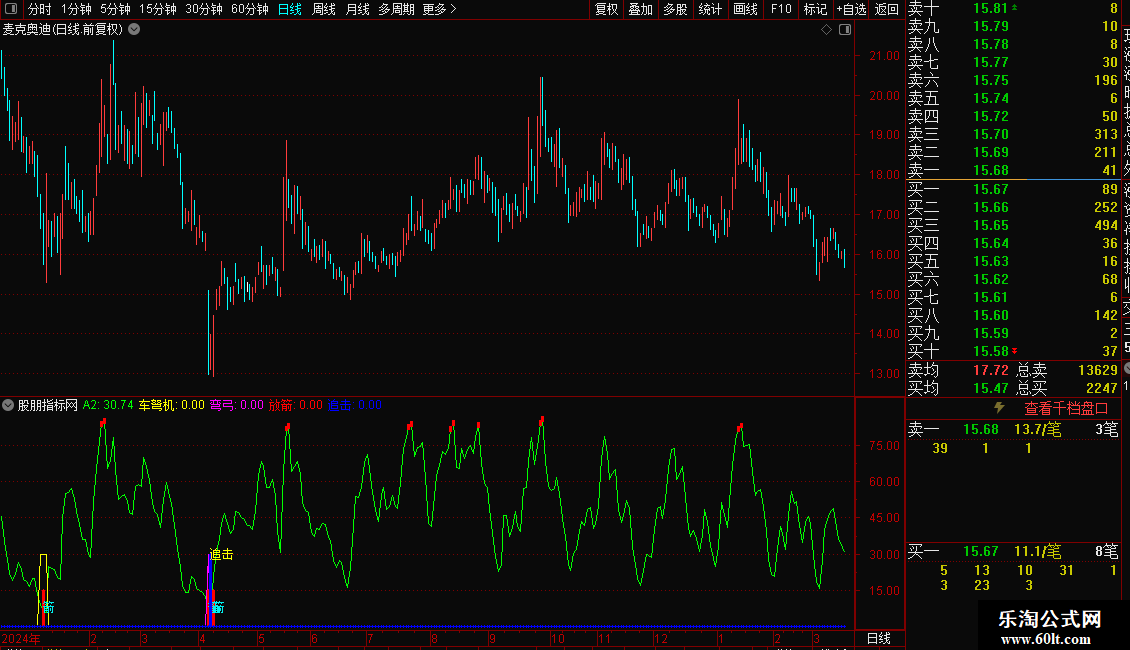This screenshot has width=1130, height=650.
Task: Expand the 更多 periods chevron
Action: click(x=440, y=9)
